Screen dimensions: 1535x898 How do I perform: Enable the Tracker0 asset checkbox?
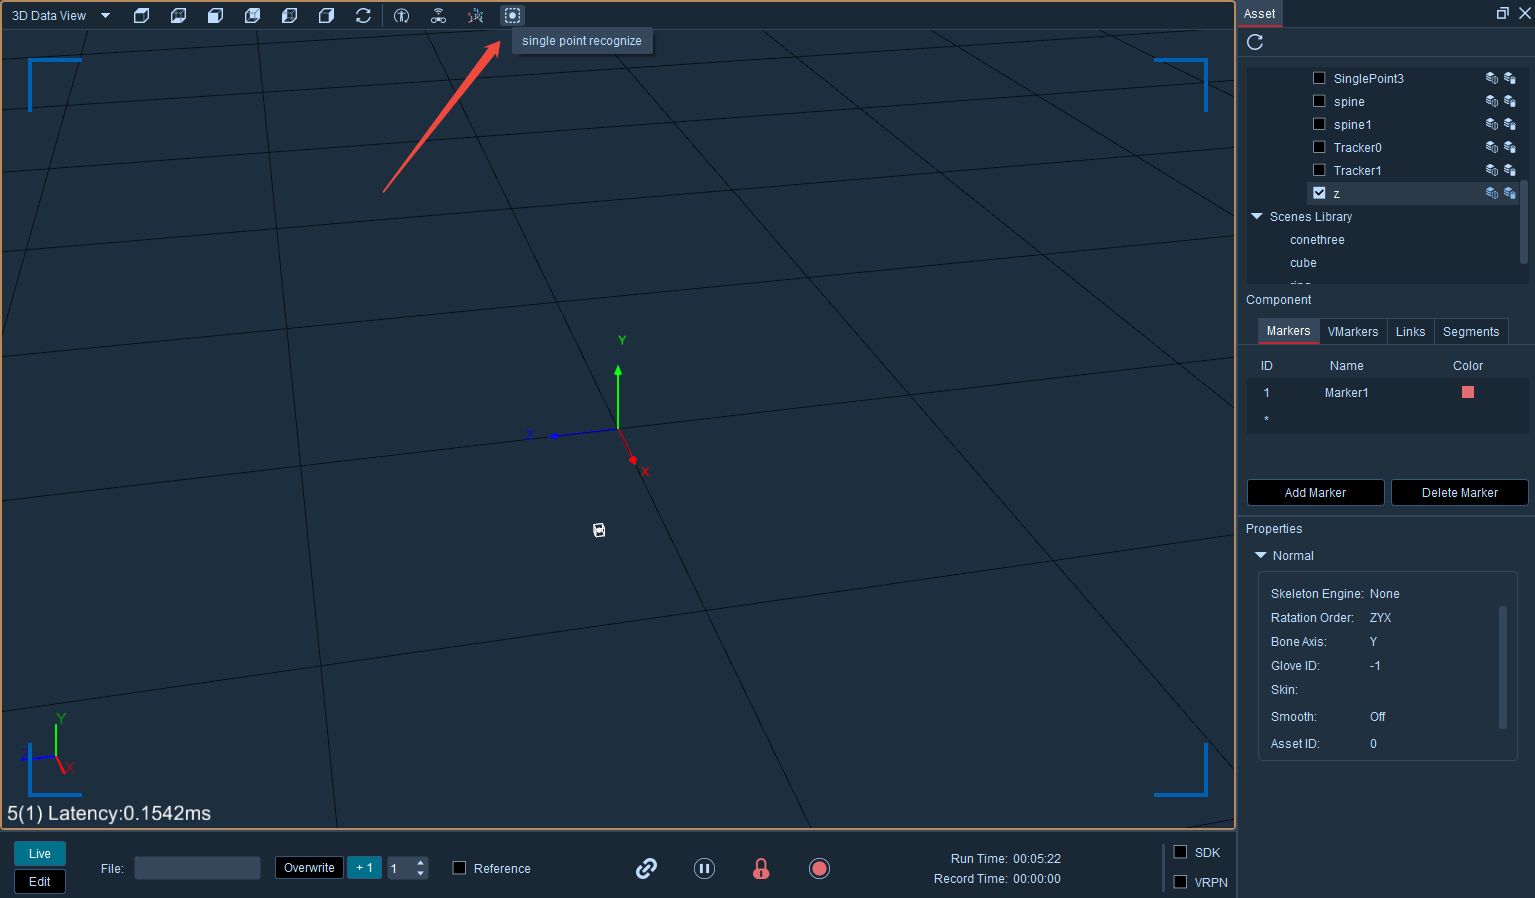click(x=1319, y=147)
